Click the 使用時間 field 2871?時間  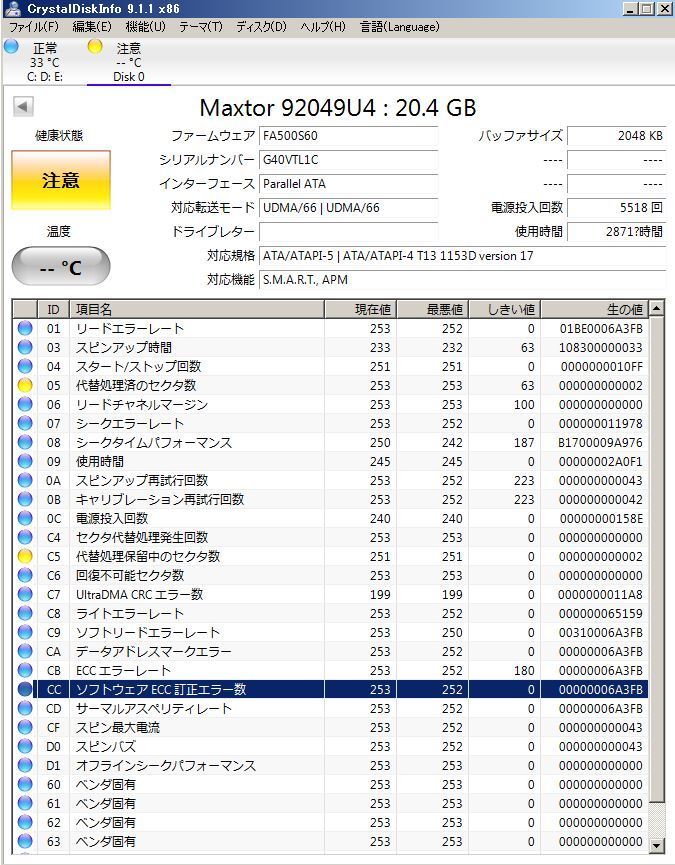point(617,232)
